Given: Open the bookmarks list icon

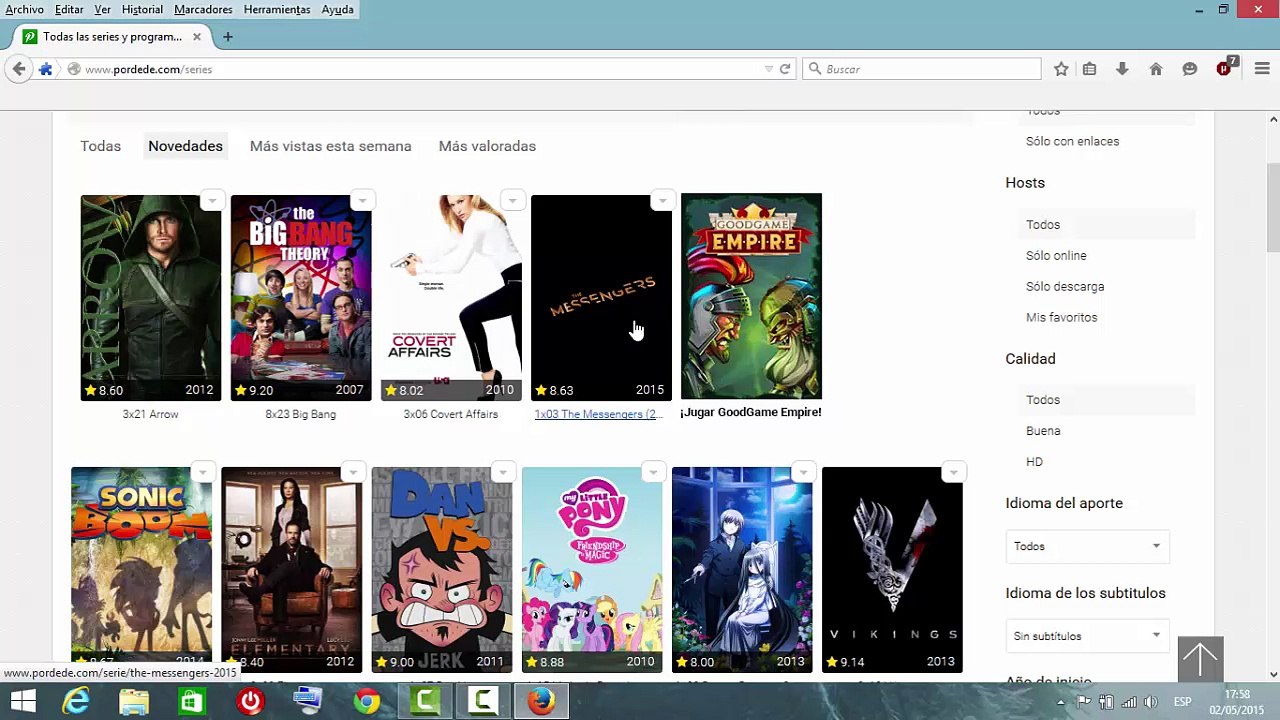Looking at the screenshot, I should click(x=1090, y=69).
